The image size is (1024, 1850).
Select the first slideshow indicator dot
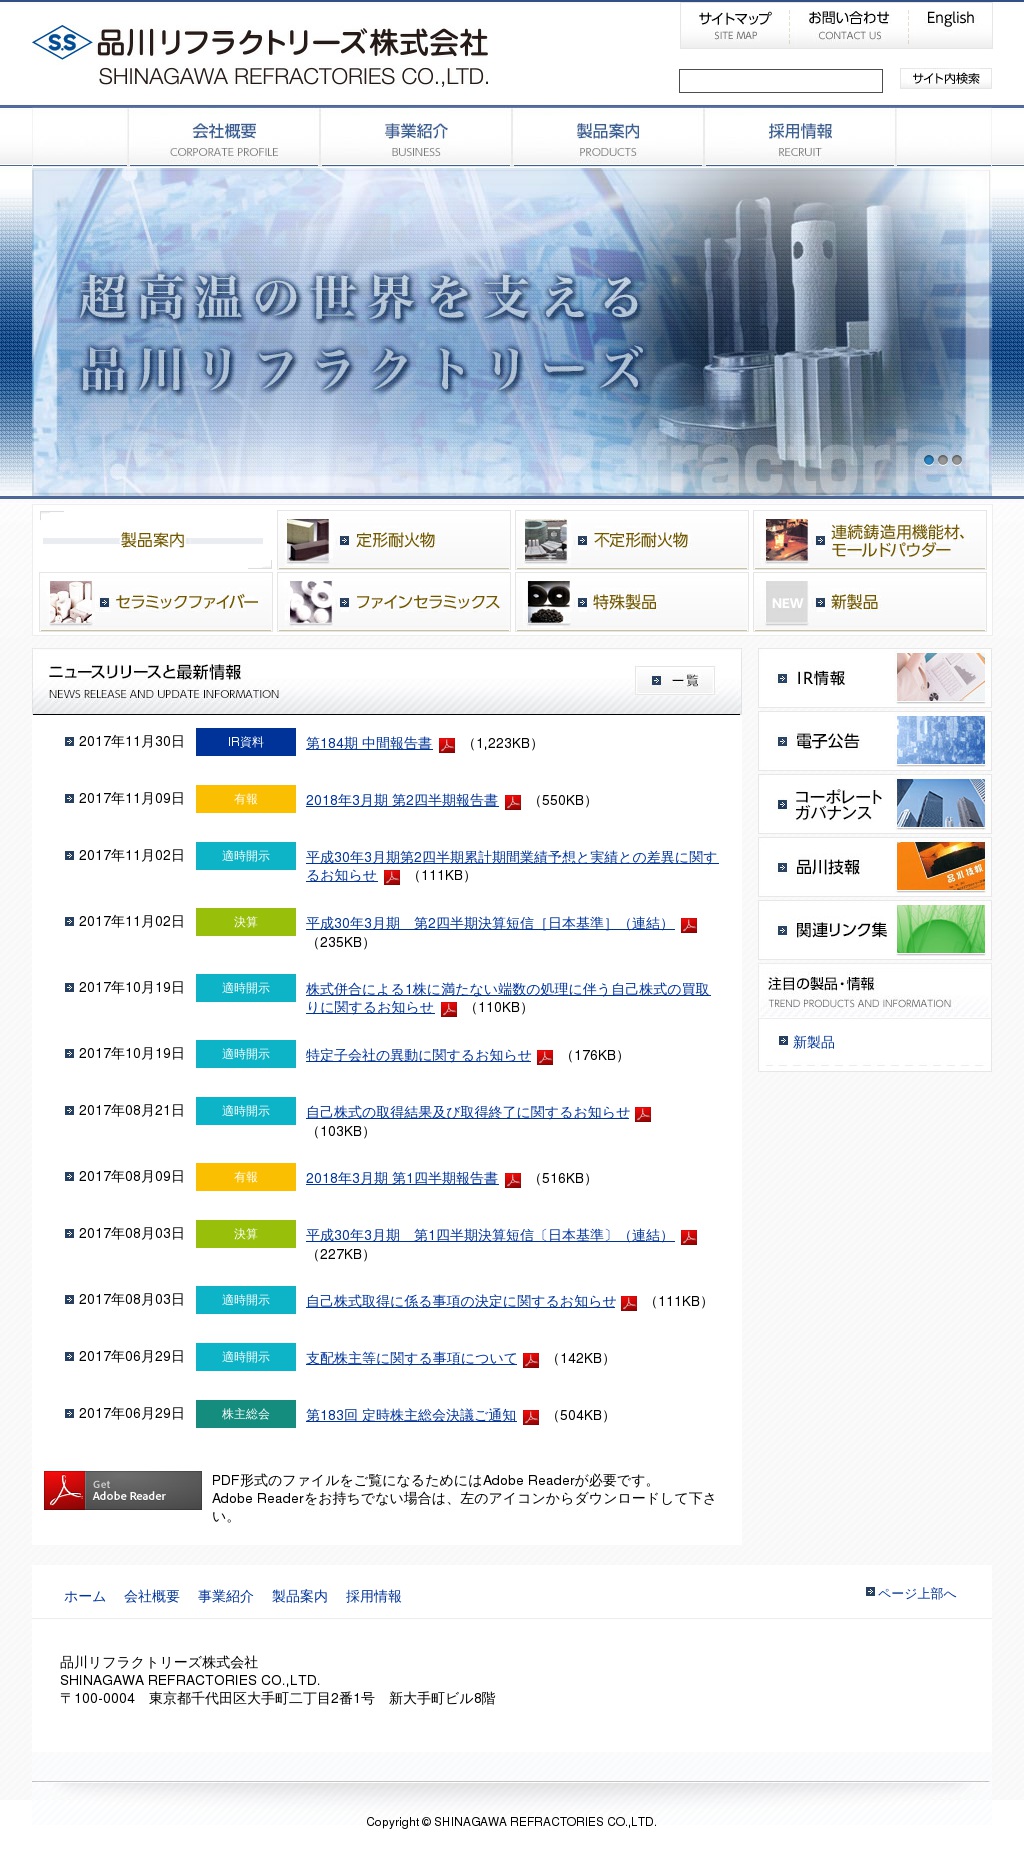(929, 460)
